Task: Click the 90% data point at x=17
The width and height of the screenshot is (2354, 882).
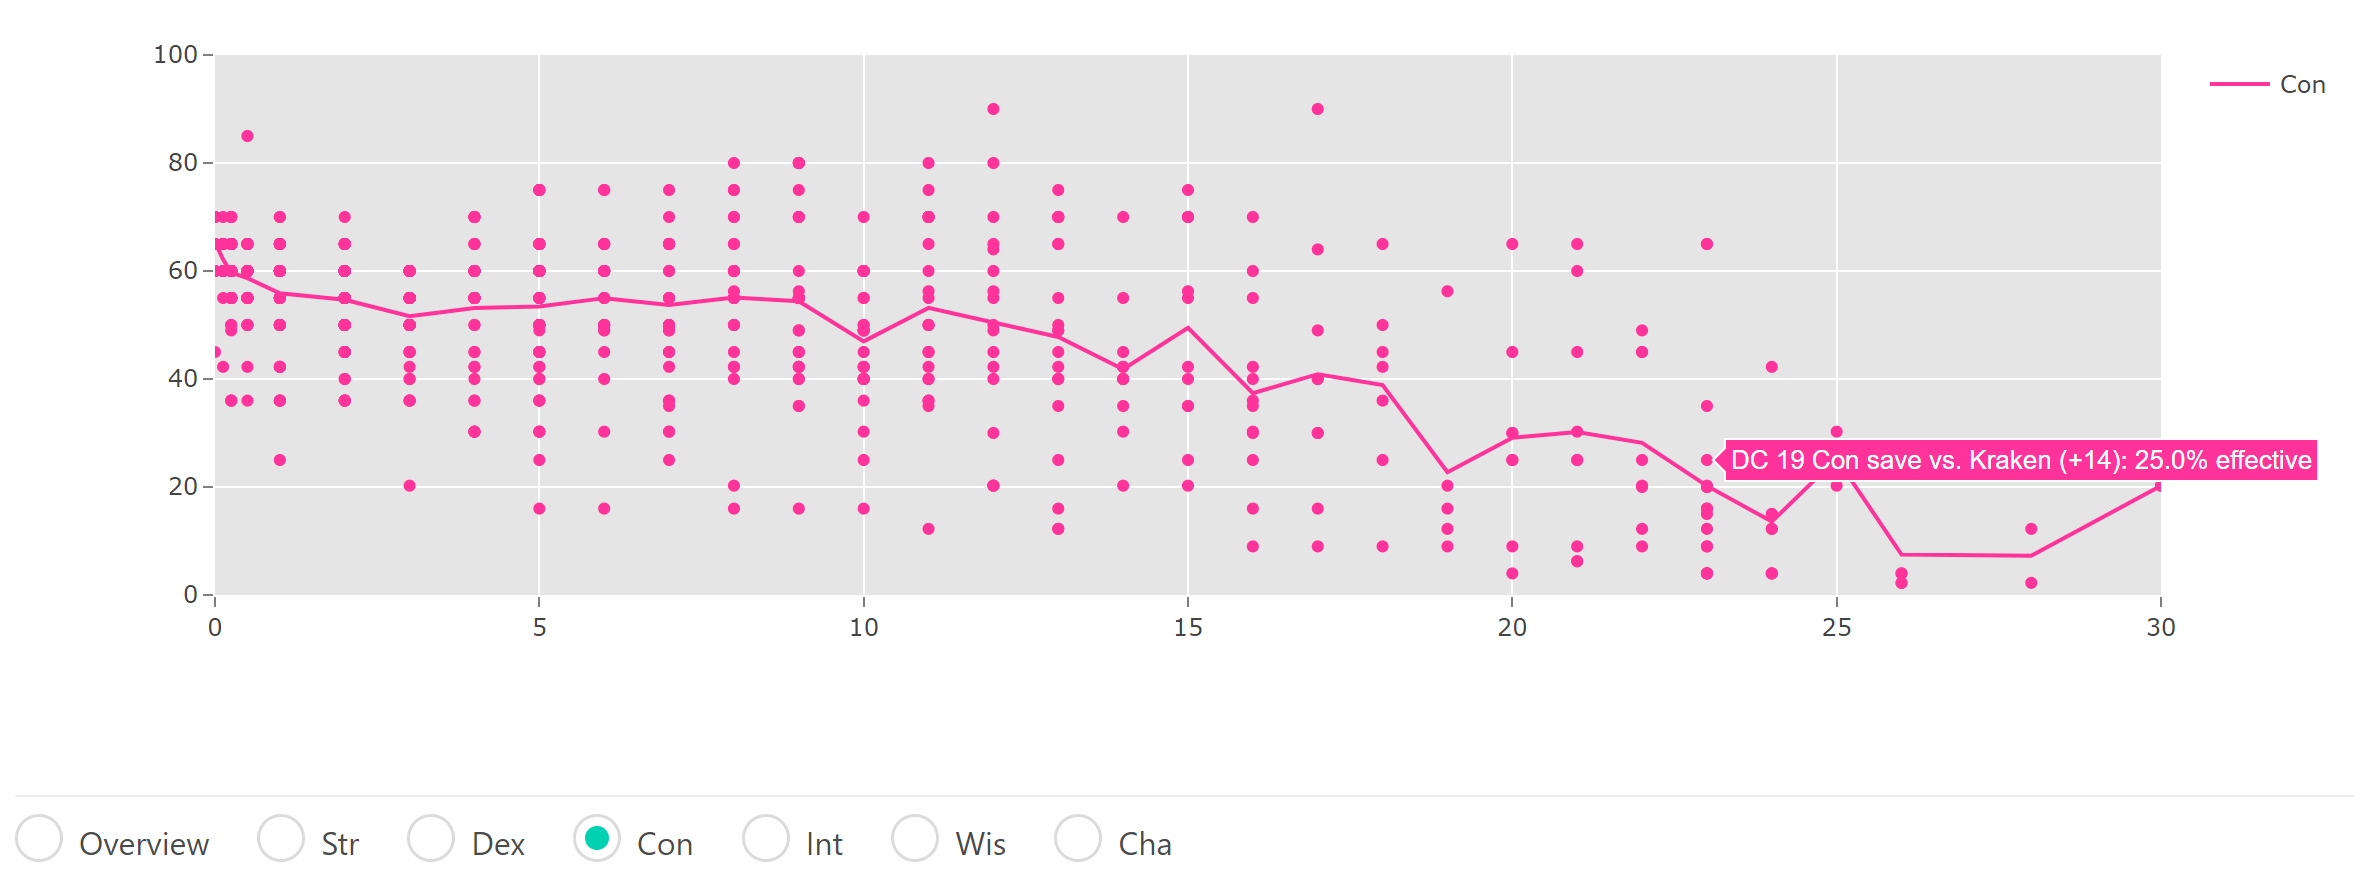Action: click(x=1318, y=109)
